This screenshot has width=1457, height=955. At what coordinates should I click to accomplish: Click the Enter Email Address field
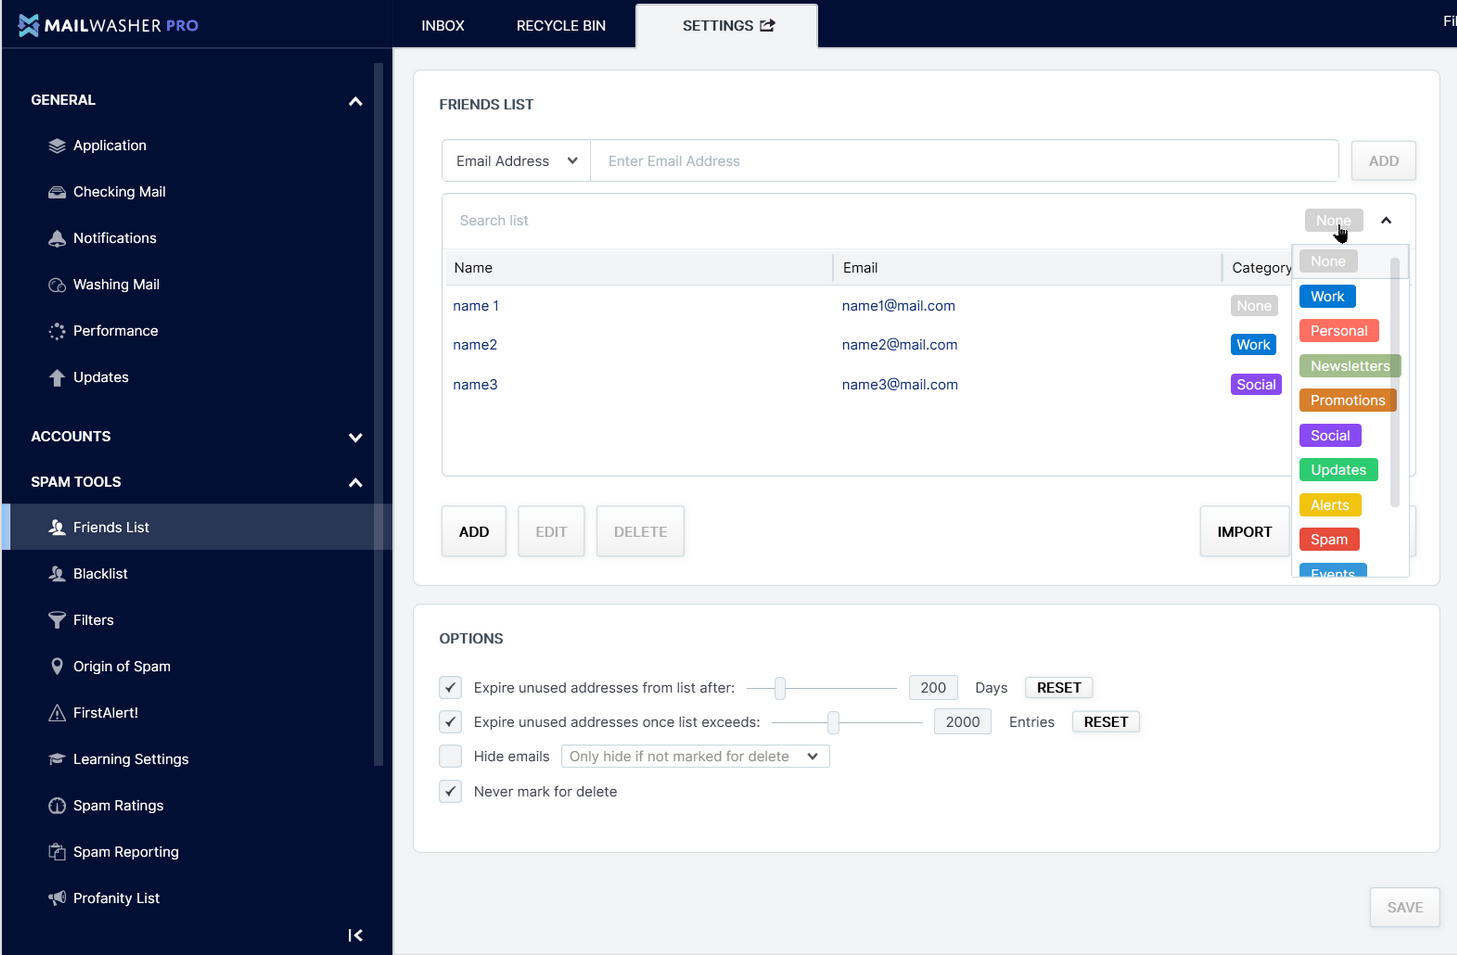click(x=964, y=161)
